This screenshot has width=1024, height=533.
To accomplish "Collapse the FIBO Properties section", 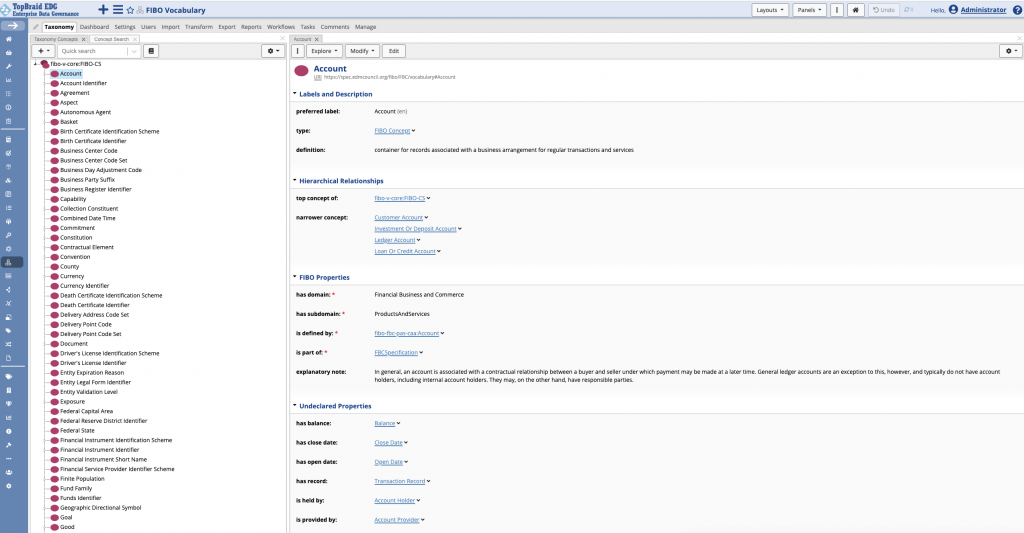I will click(295, 277).
